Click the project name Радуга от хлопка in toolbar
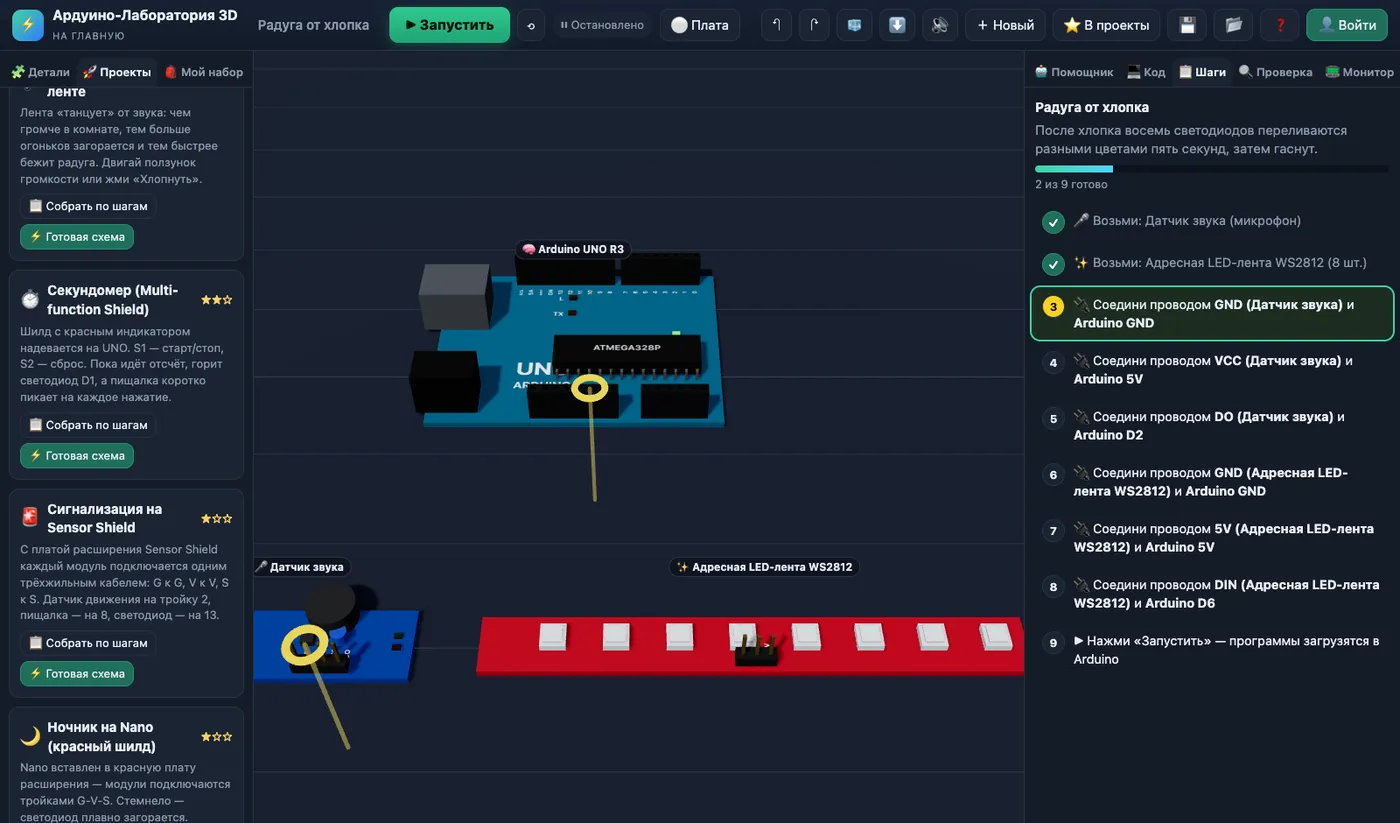This screenshot has width=1400, height=823. point(313,25)
